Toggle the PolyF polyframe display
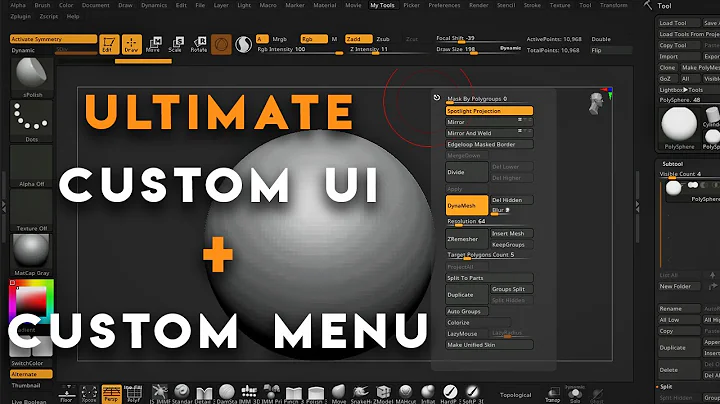Viewport: 720px width, 404px height. coord(134,394)
